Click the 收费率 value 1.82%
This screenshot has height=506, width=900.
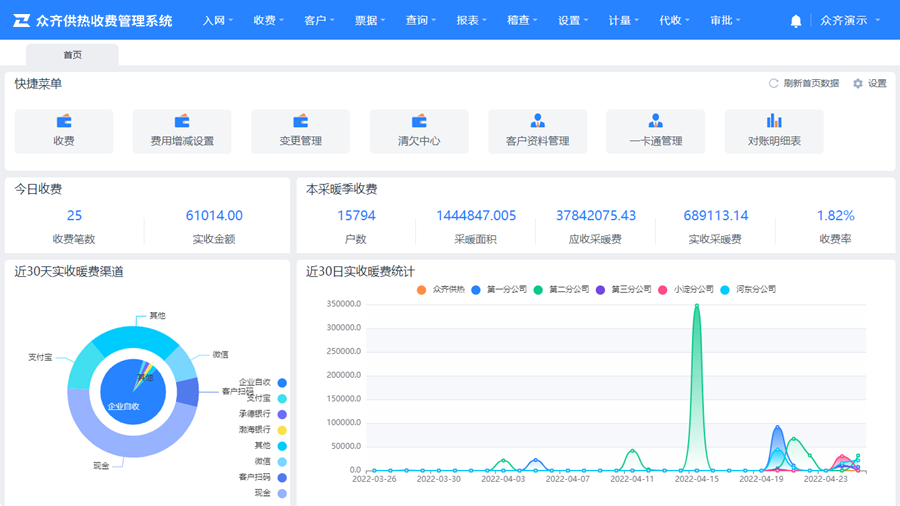click(x=836, y=216)
